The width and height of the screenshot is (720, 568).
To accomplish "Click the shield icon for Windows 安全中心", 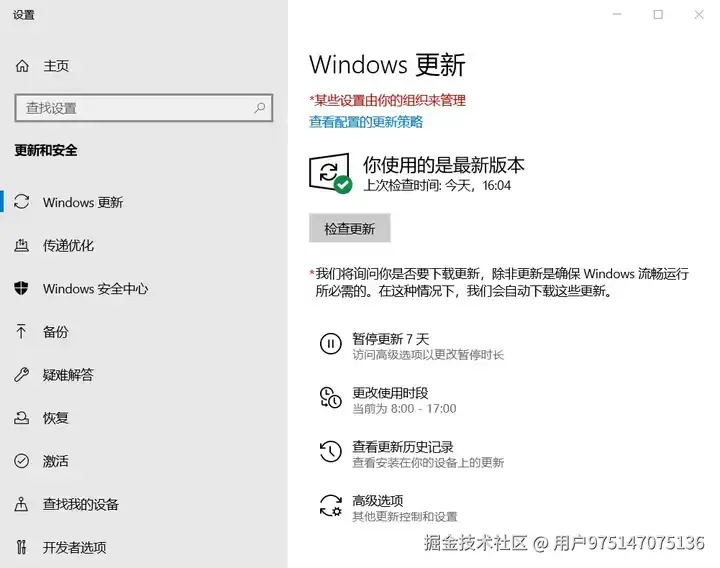I will [x=21, y=288].
